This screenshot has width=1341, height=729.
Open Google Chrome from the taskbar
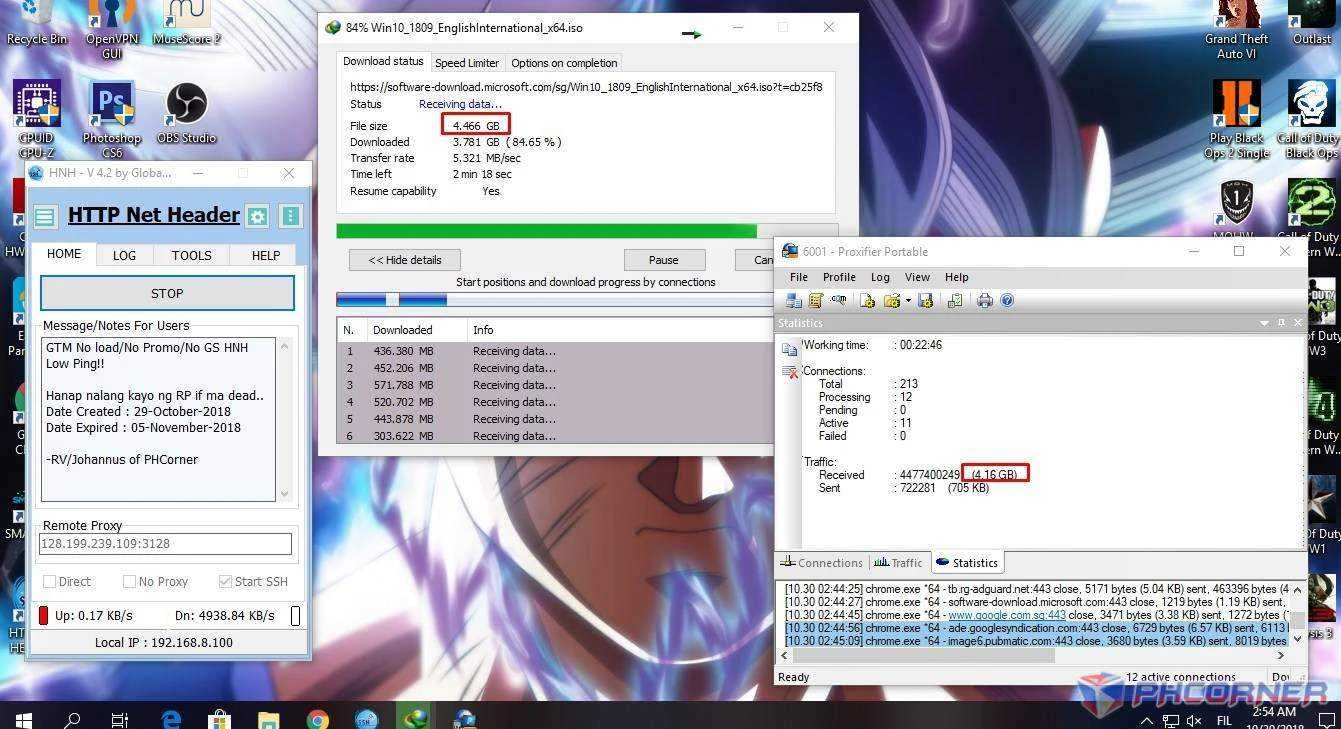(x=318, y=718)
